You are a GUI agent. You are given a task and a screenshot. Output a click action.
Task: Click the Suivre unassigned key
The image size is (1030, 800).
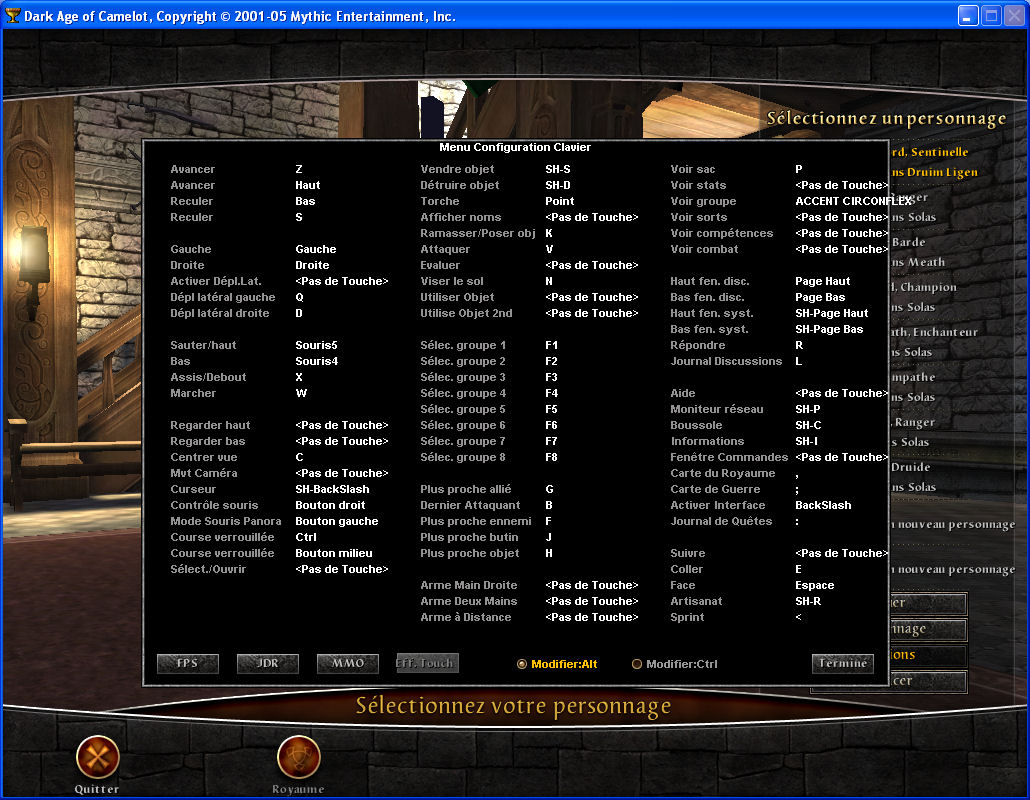841,553
